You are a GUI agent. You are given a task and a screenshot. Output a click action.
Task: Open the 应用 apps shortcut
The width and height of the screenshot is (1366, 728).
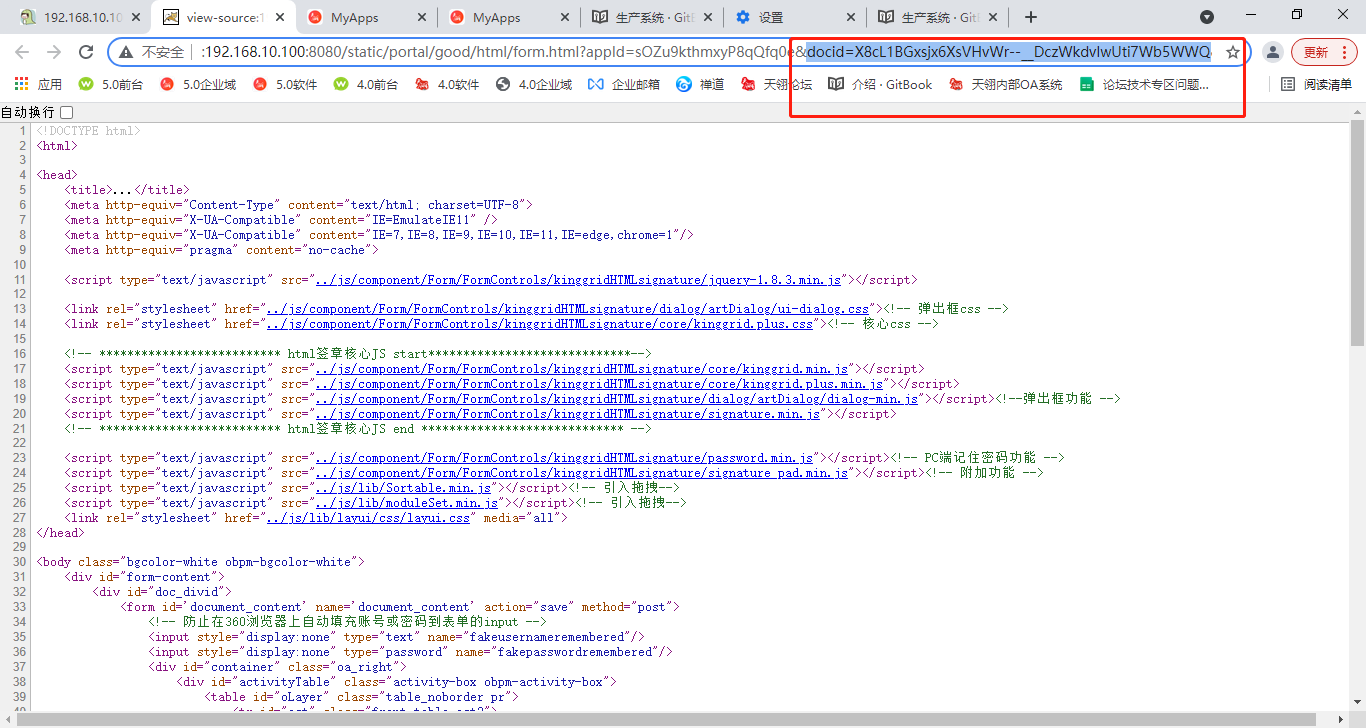point(38,85)
